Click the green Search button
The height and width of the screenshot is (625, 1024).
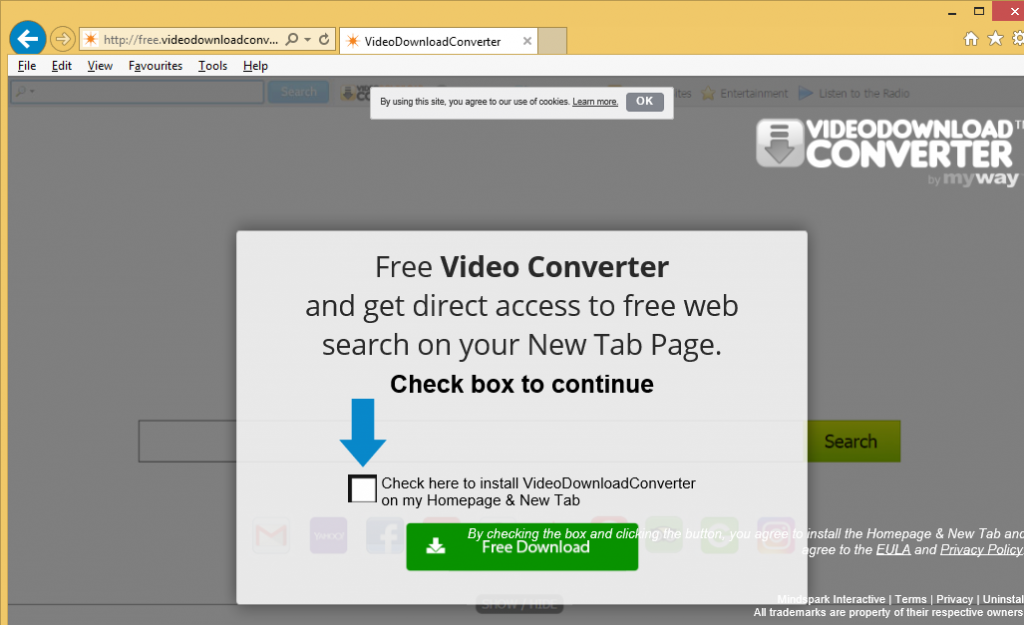click(850, 441)
